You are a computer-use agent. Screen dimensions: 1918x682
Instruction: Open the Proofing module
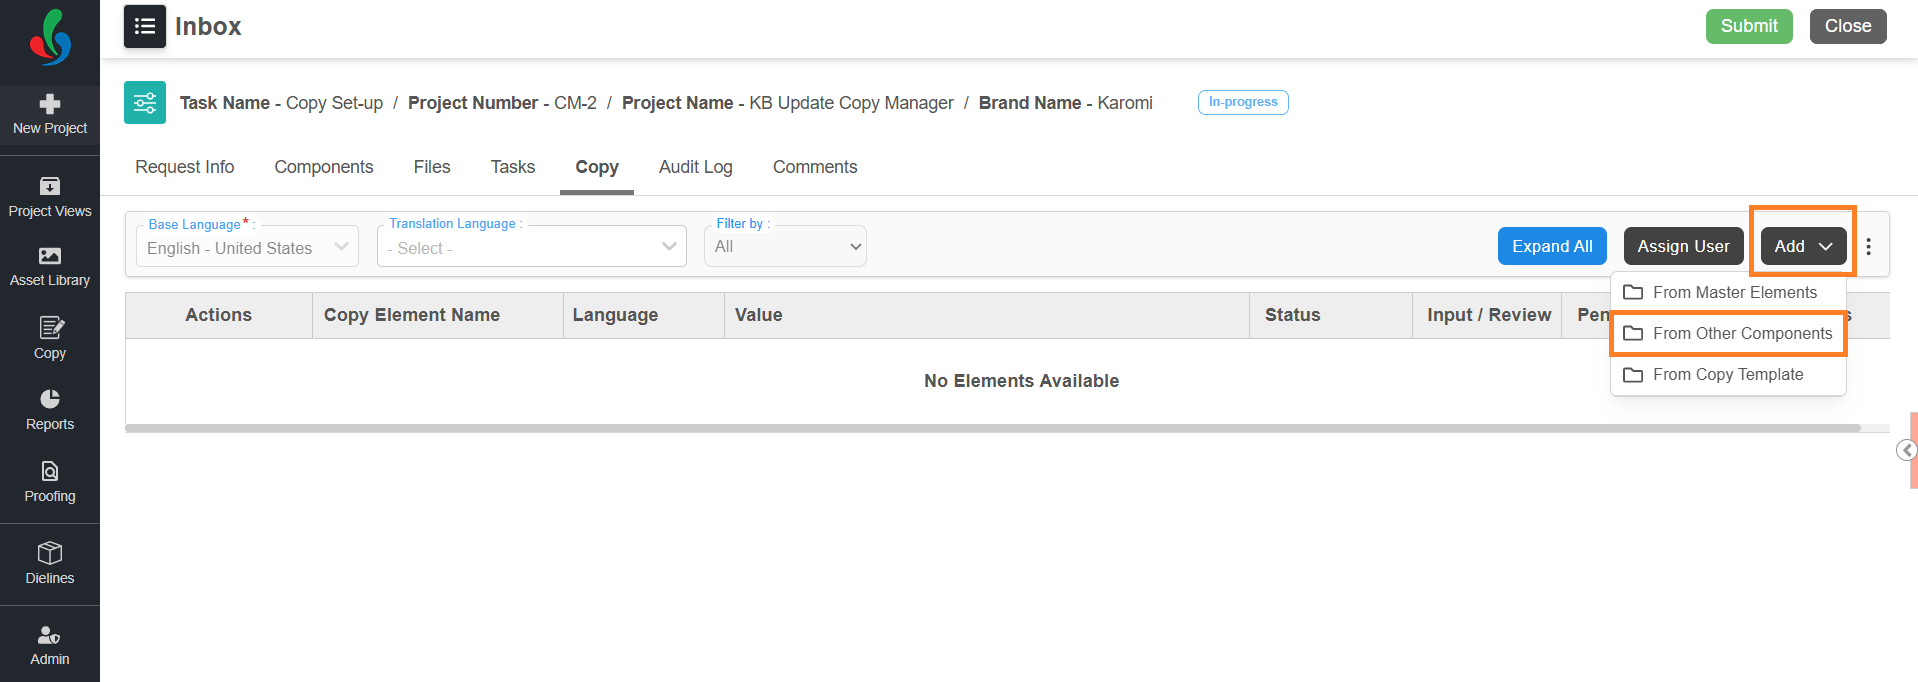[50, 482]
